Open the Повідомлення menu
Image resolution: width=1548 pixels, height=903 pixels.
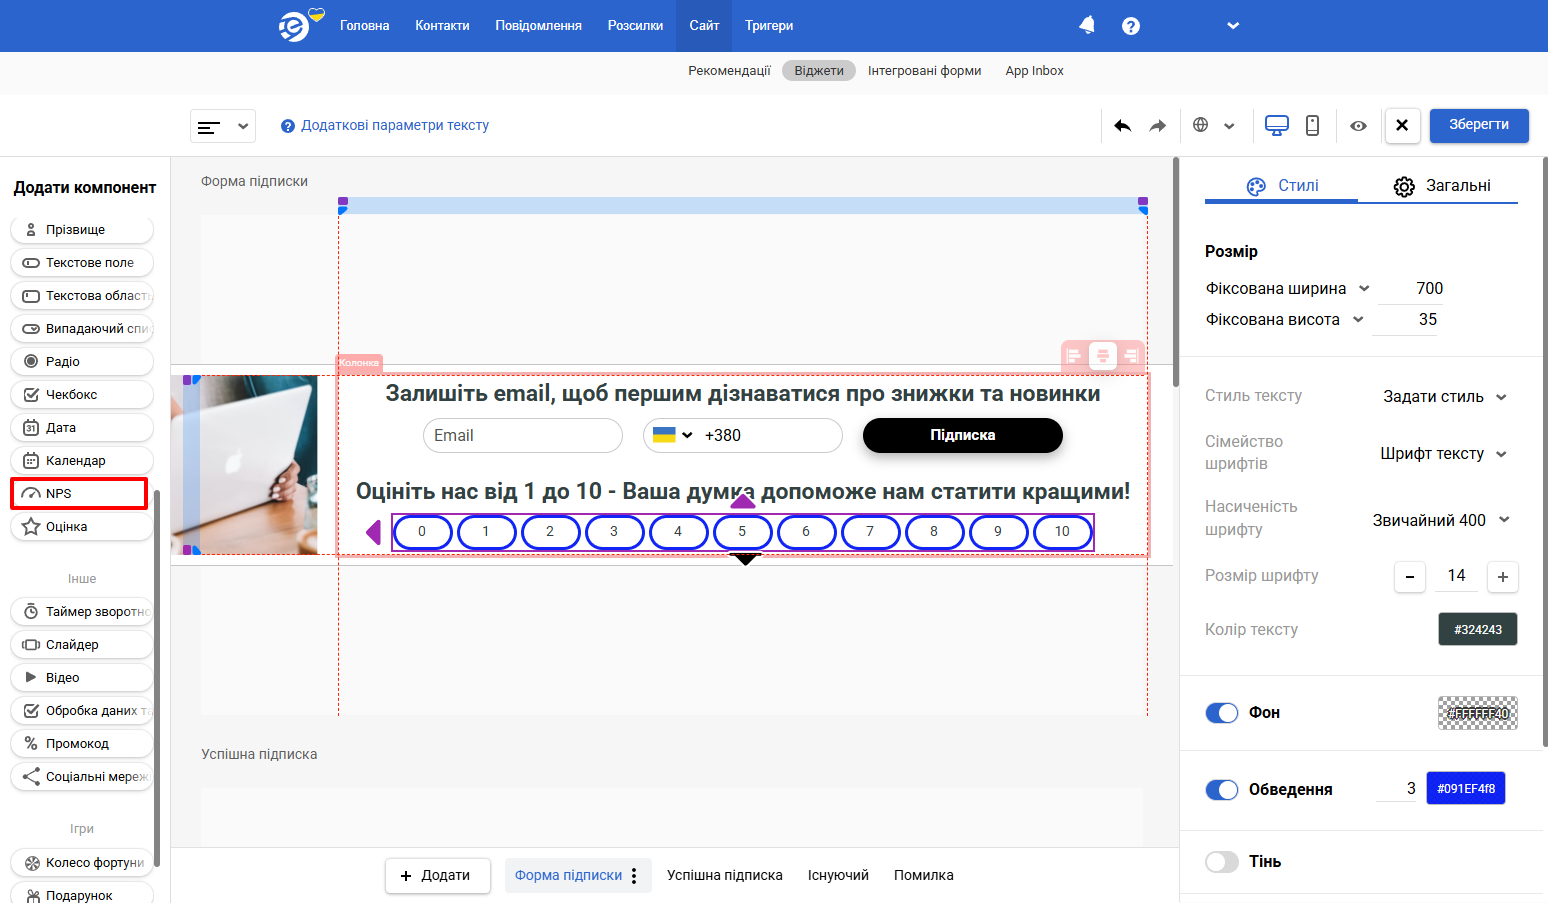click(x=538, y=26)
